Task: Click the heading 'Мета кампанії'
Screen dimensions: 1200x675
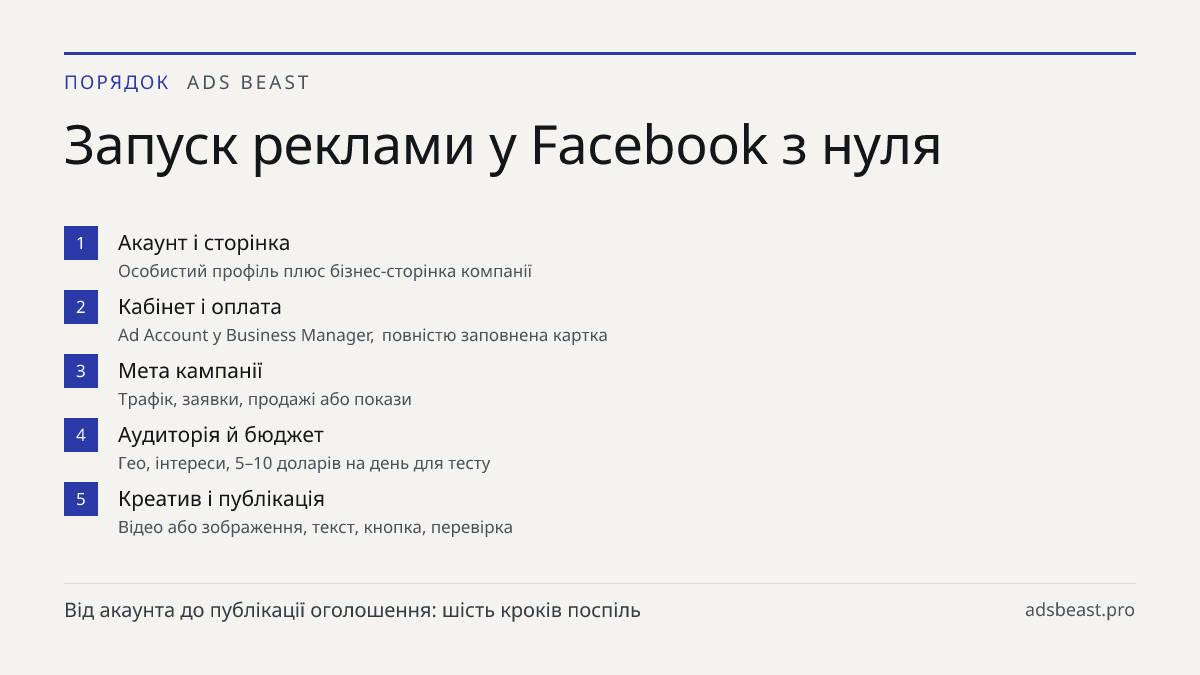Action: 190,371
